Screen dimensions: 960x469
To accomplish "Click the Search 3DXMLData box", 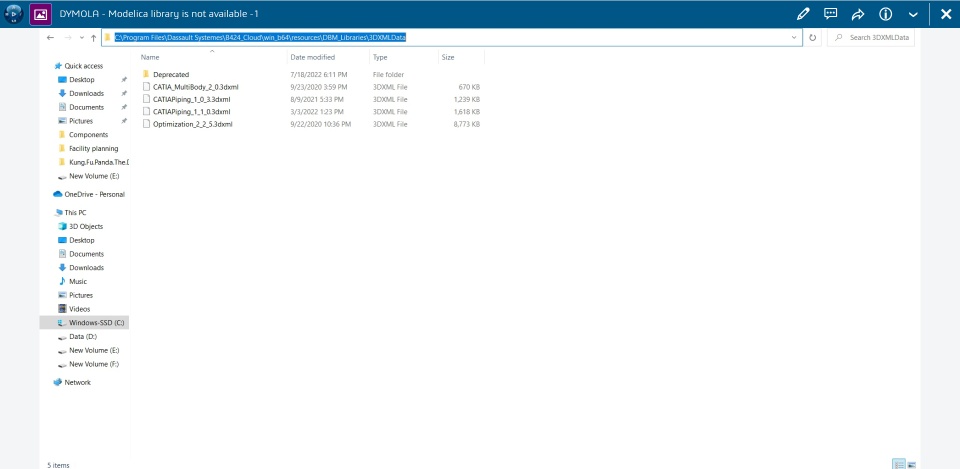I will [x=871, y=37].
